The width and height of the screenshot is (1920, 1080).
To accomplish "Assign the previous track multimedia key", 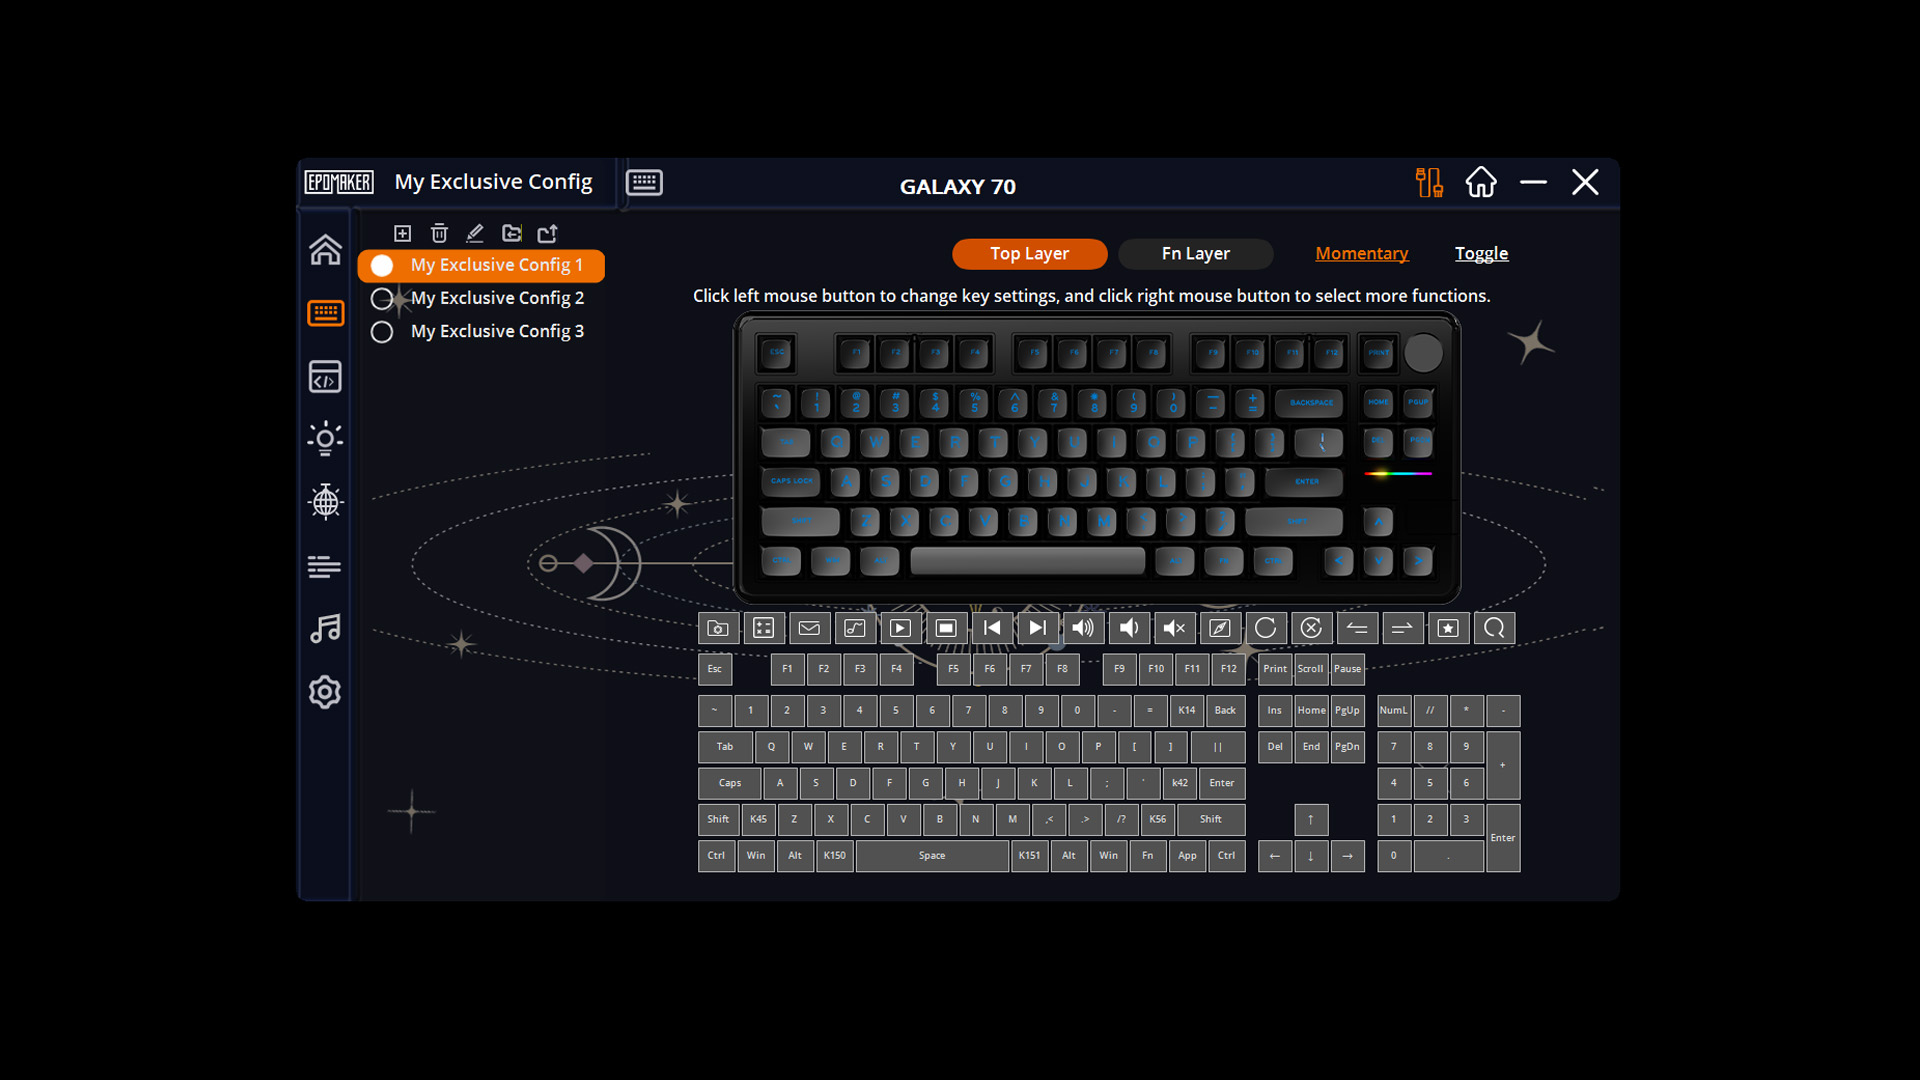I will pyautogui.click(x=992, y=628).
